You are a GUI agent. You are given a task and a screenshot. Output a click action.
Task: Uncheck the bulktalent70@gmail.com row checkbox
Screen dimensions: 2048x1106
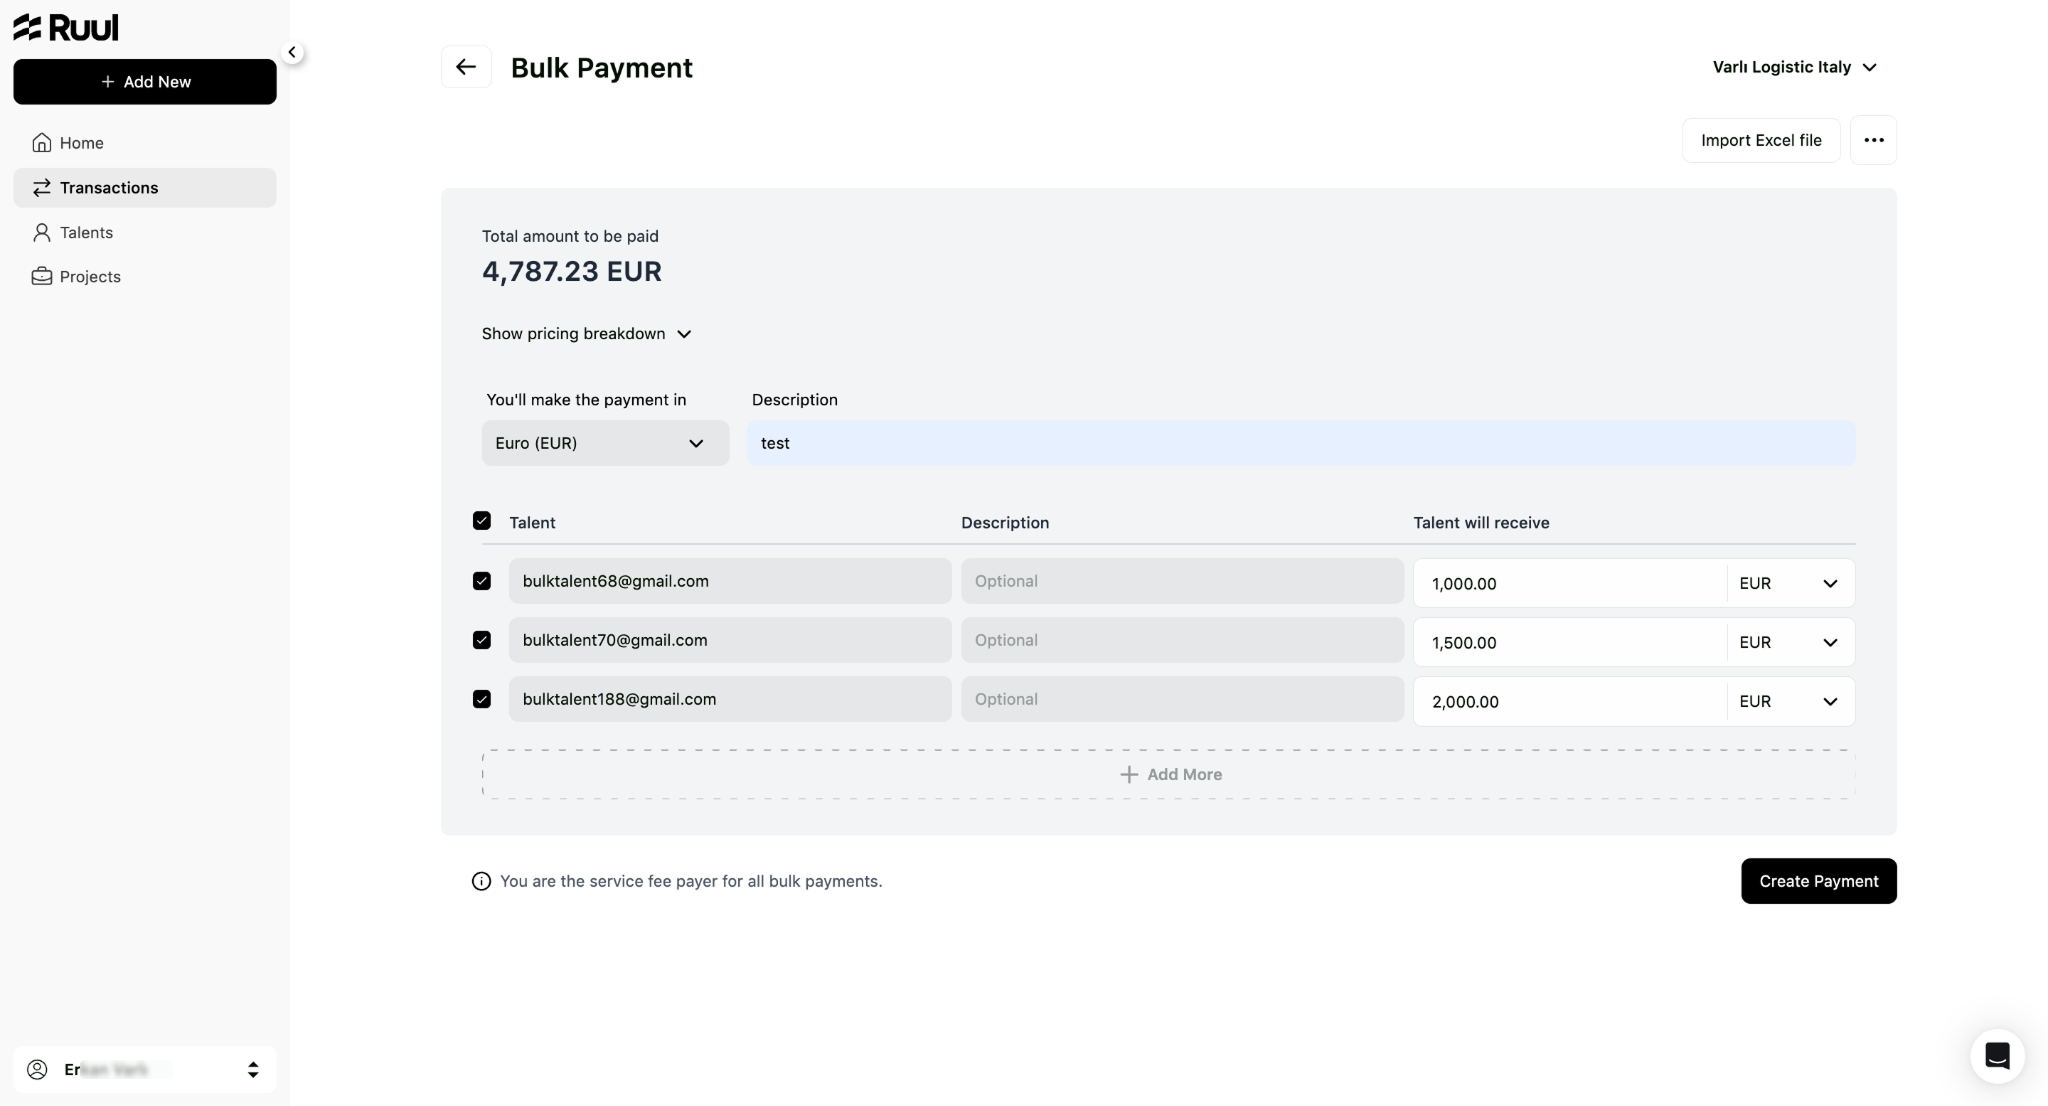[482, 640]
